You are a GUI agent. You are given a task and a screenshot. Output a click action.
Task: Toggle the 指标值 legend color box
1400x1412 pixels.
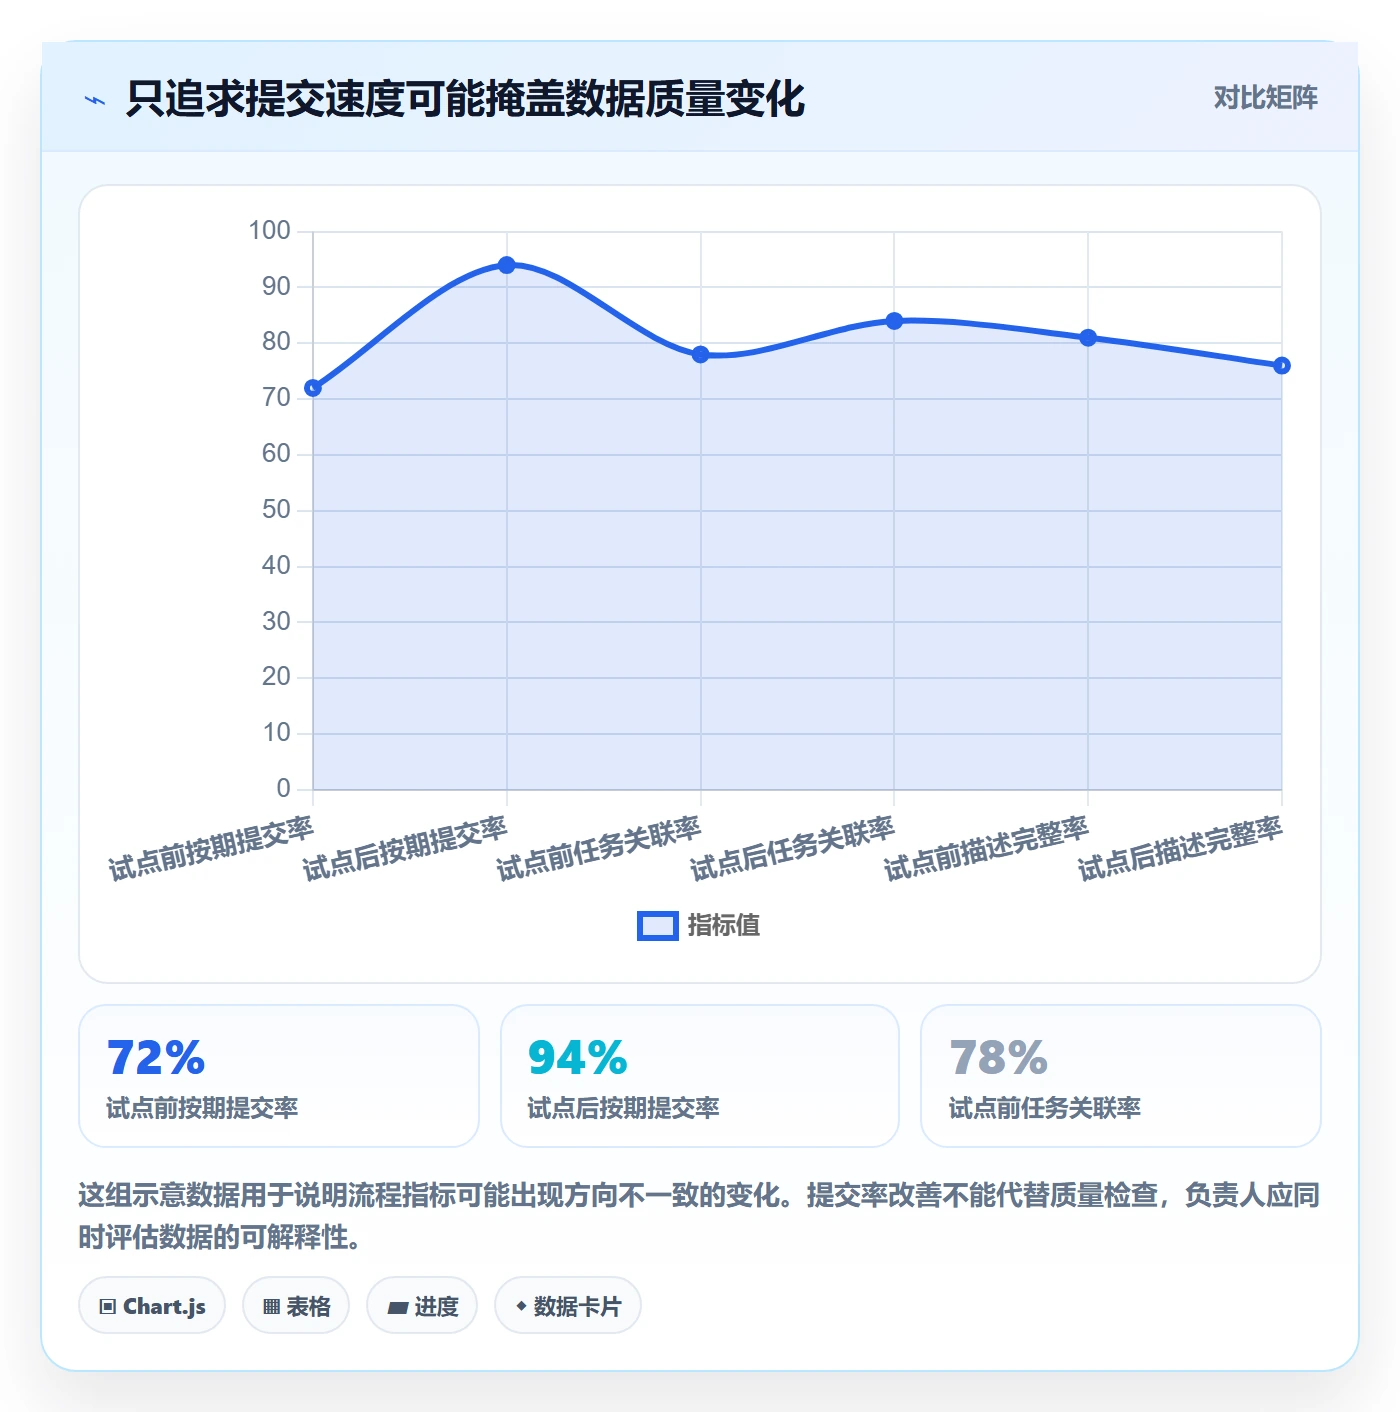click(658, 926)
